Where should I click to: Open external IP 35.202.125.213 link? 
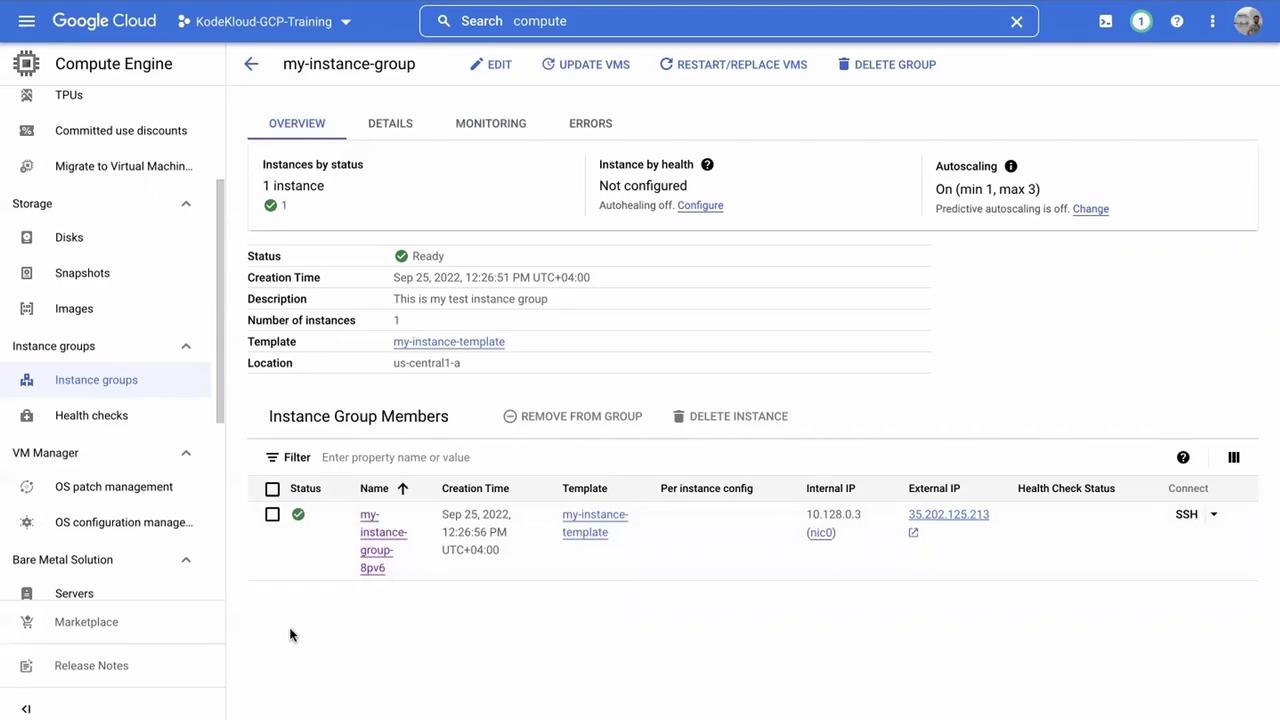point(949,515)
